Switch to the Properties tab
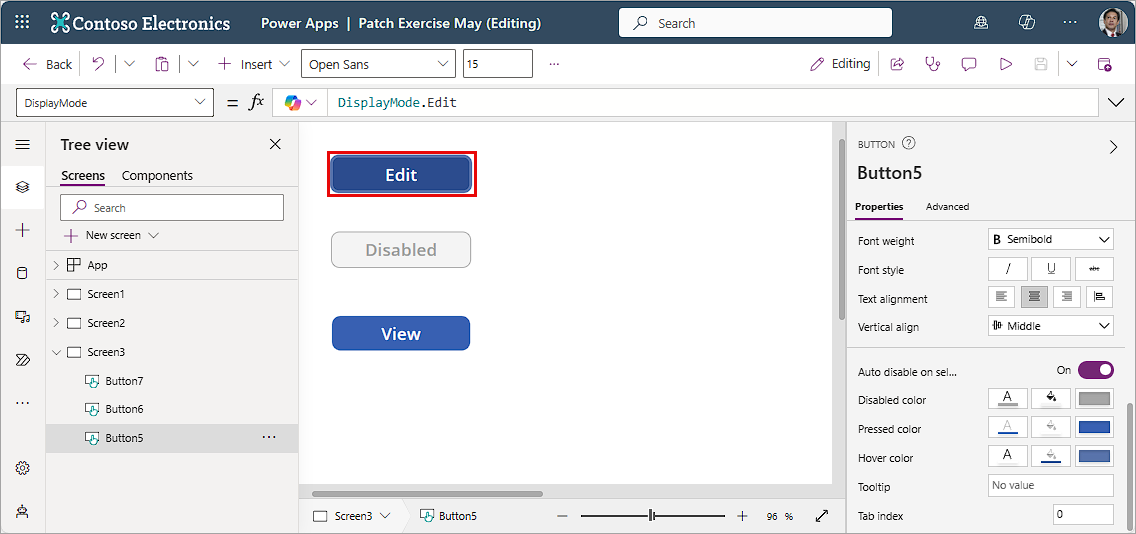 [x=879, y=206]
